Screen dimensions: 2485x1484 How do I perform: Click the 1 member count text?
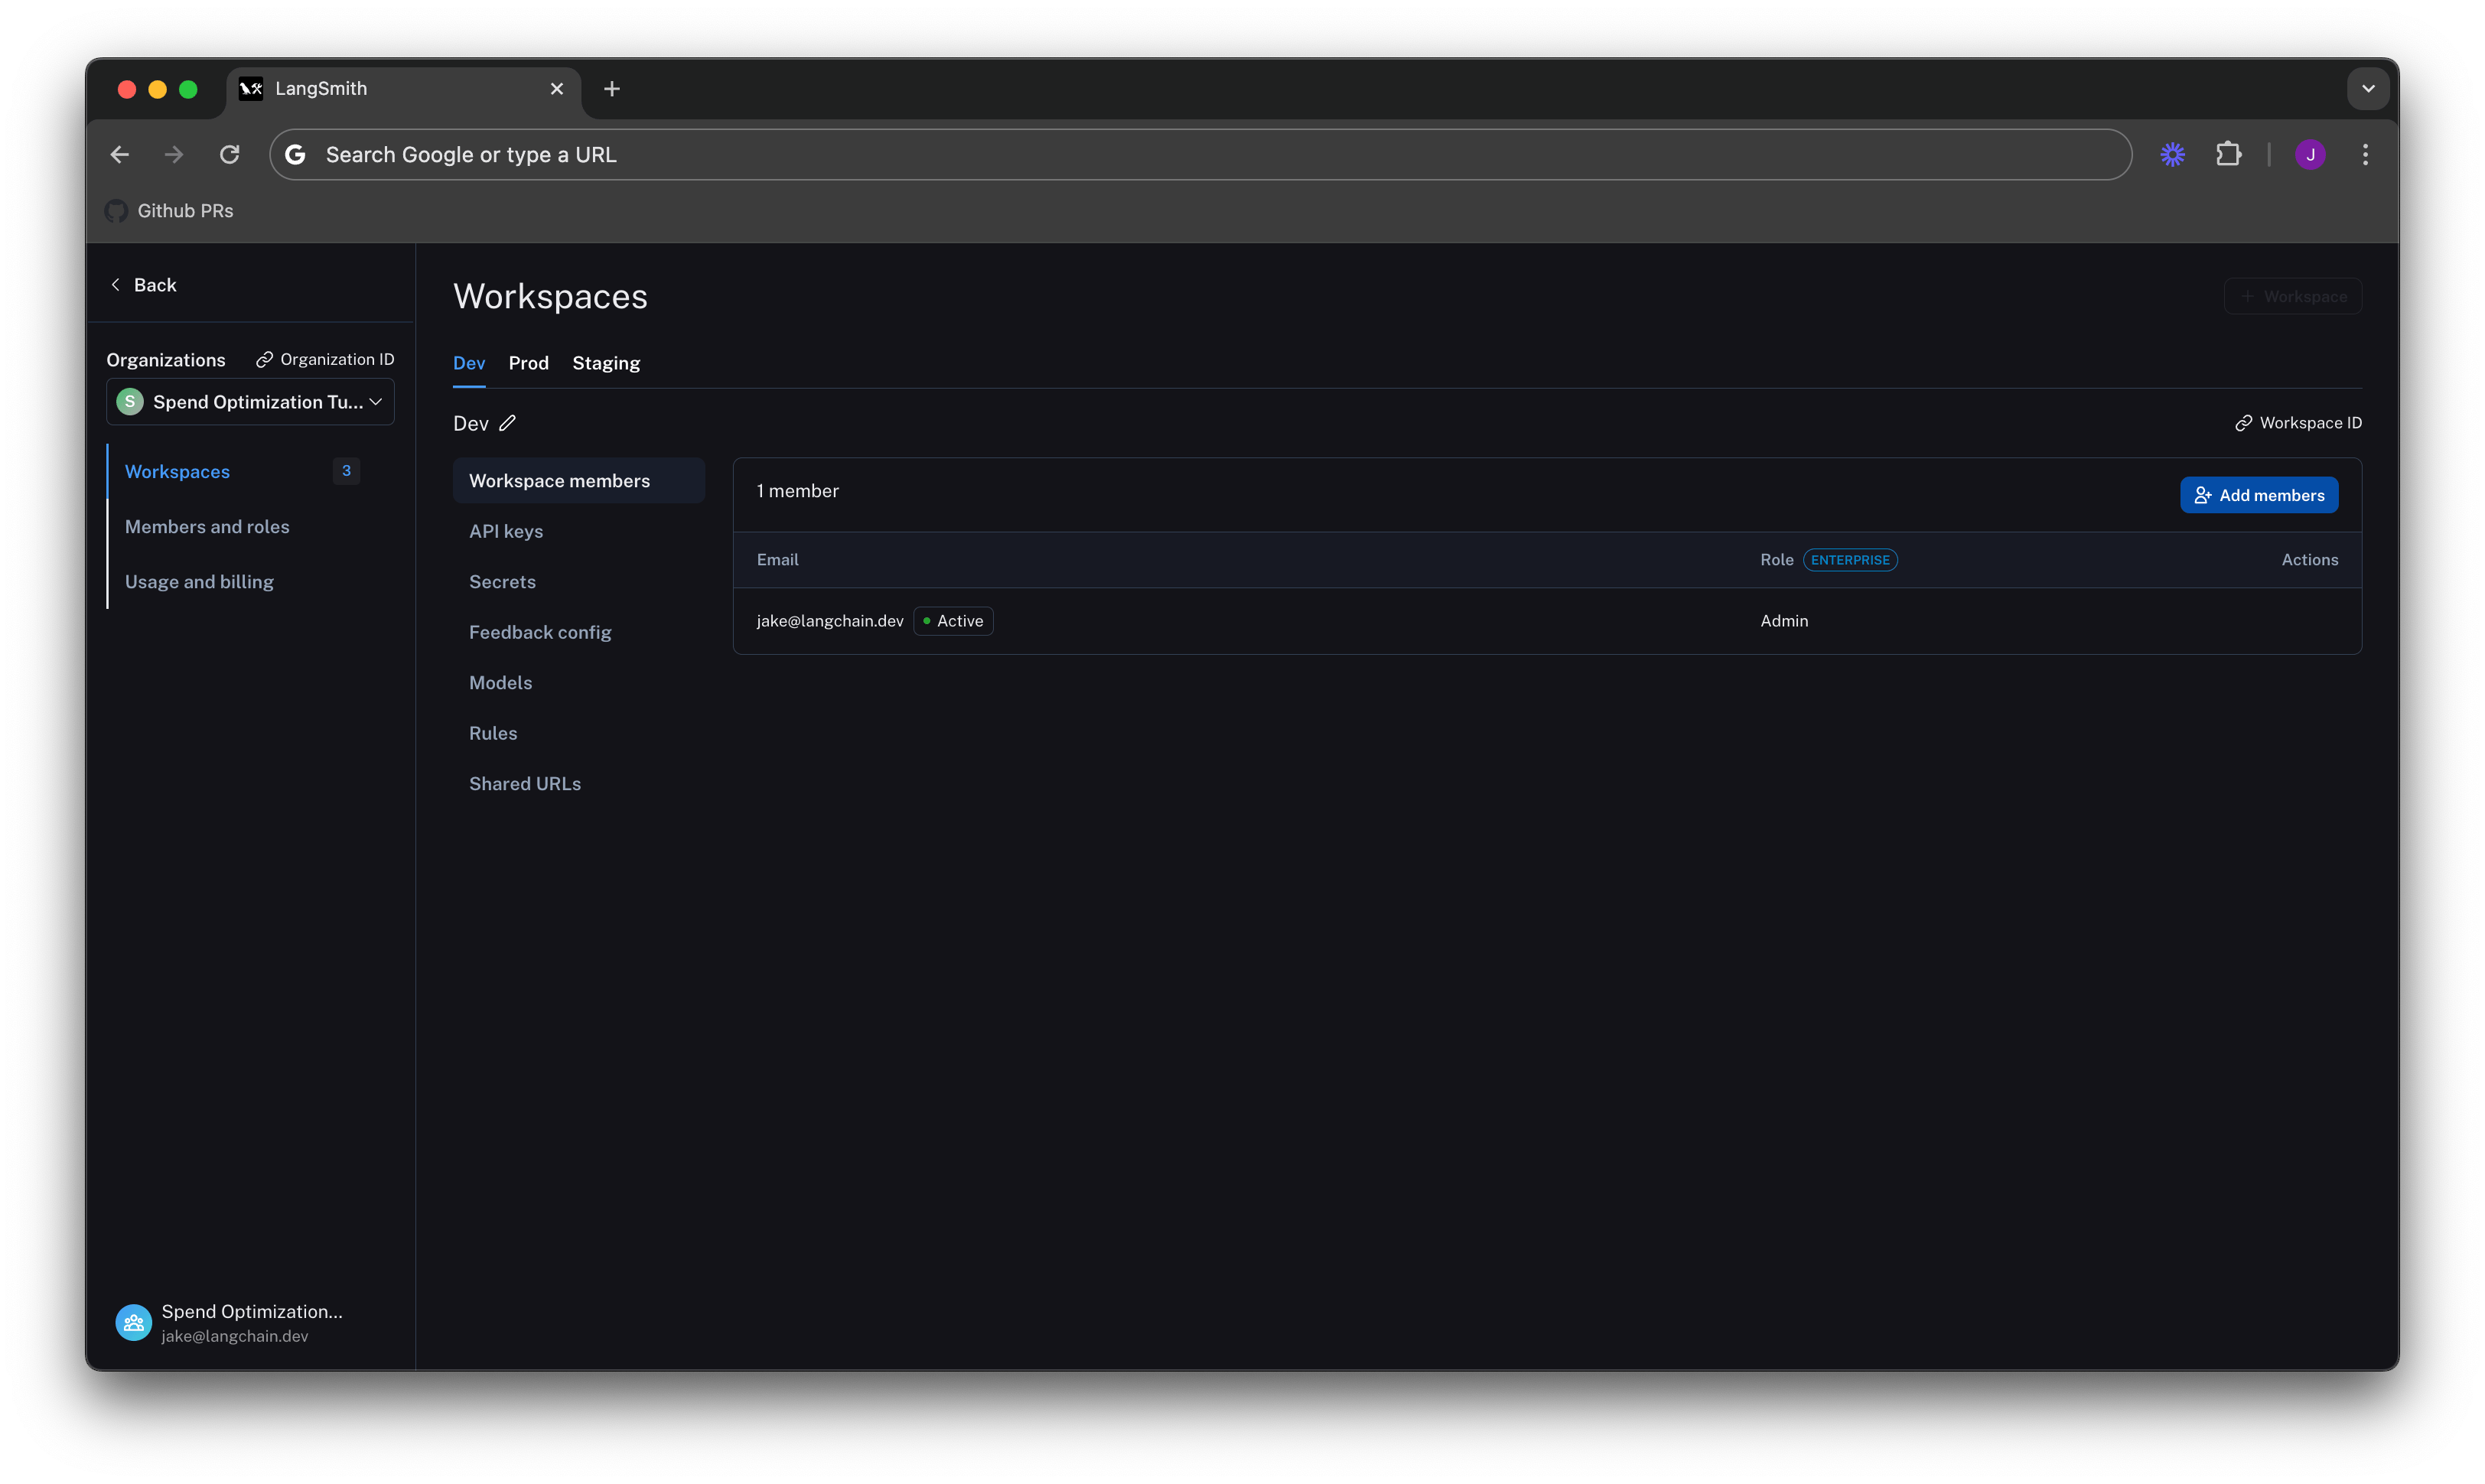[798, 491]
